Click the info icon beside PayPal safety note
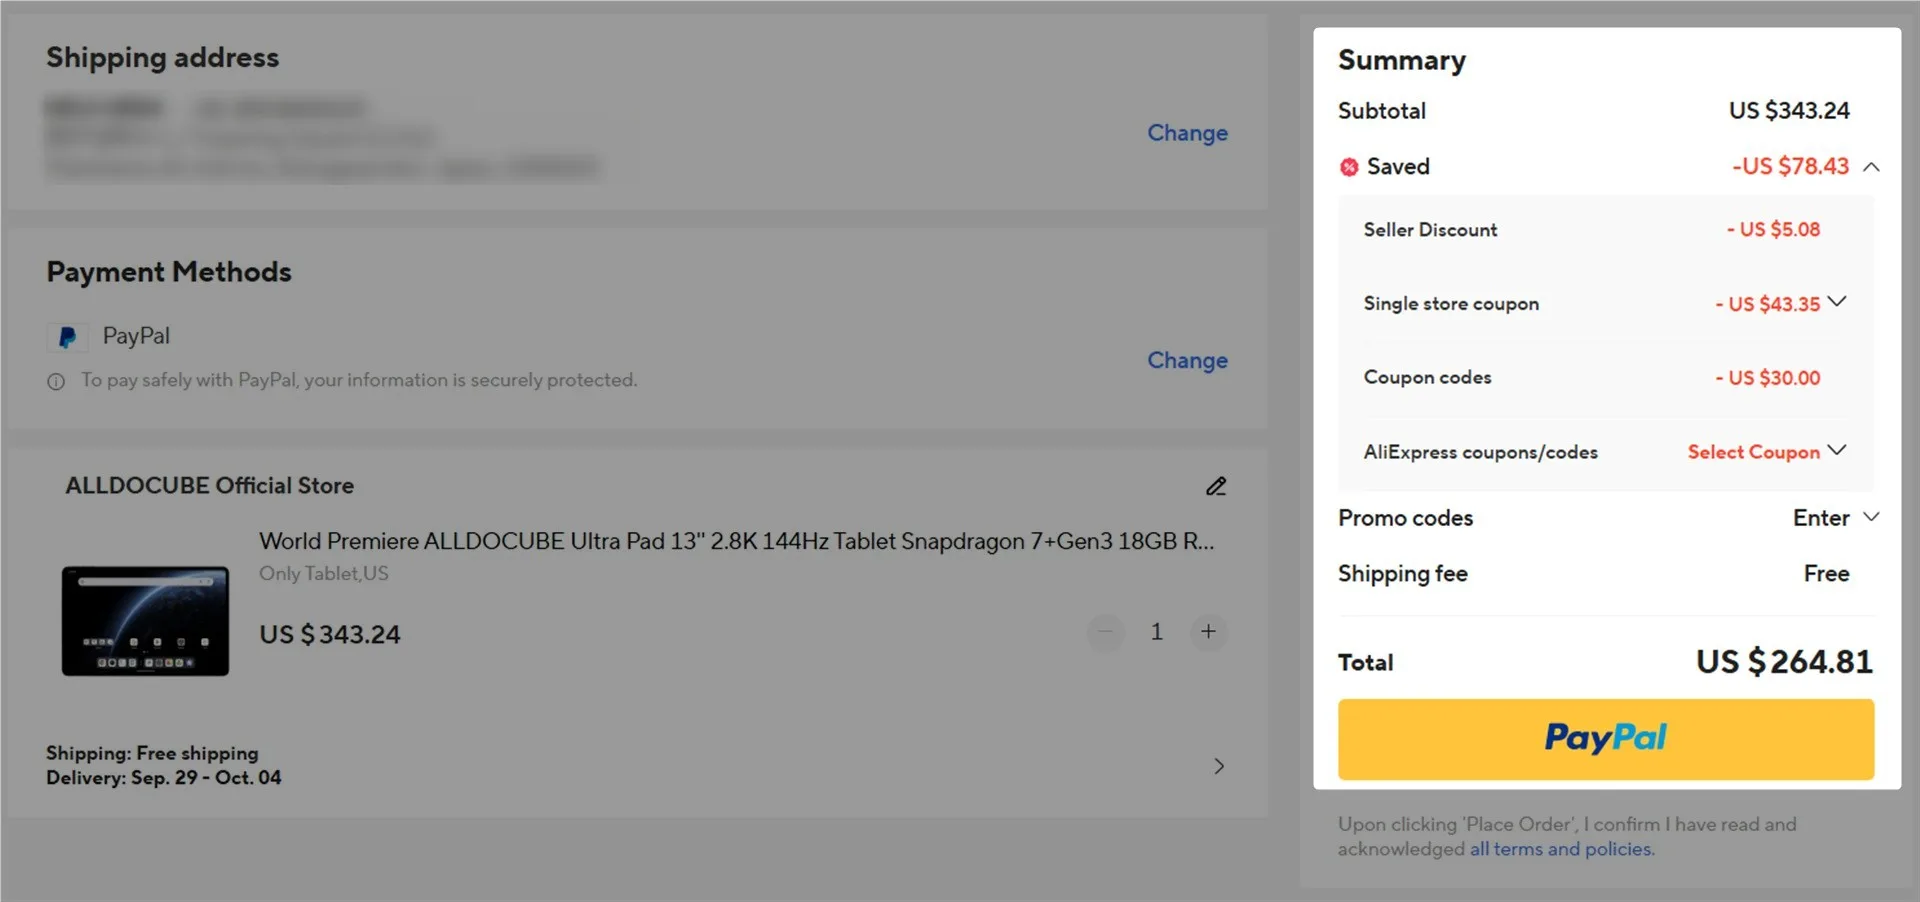 pos(56,382)
